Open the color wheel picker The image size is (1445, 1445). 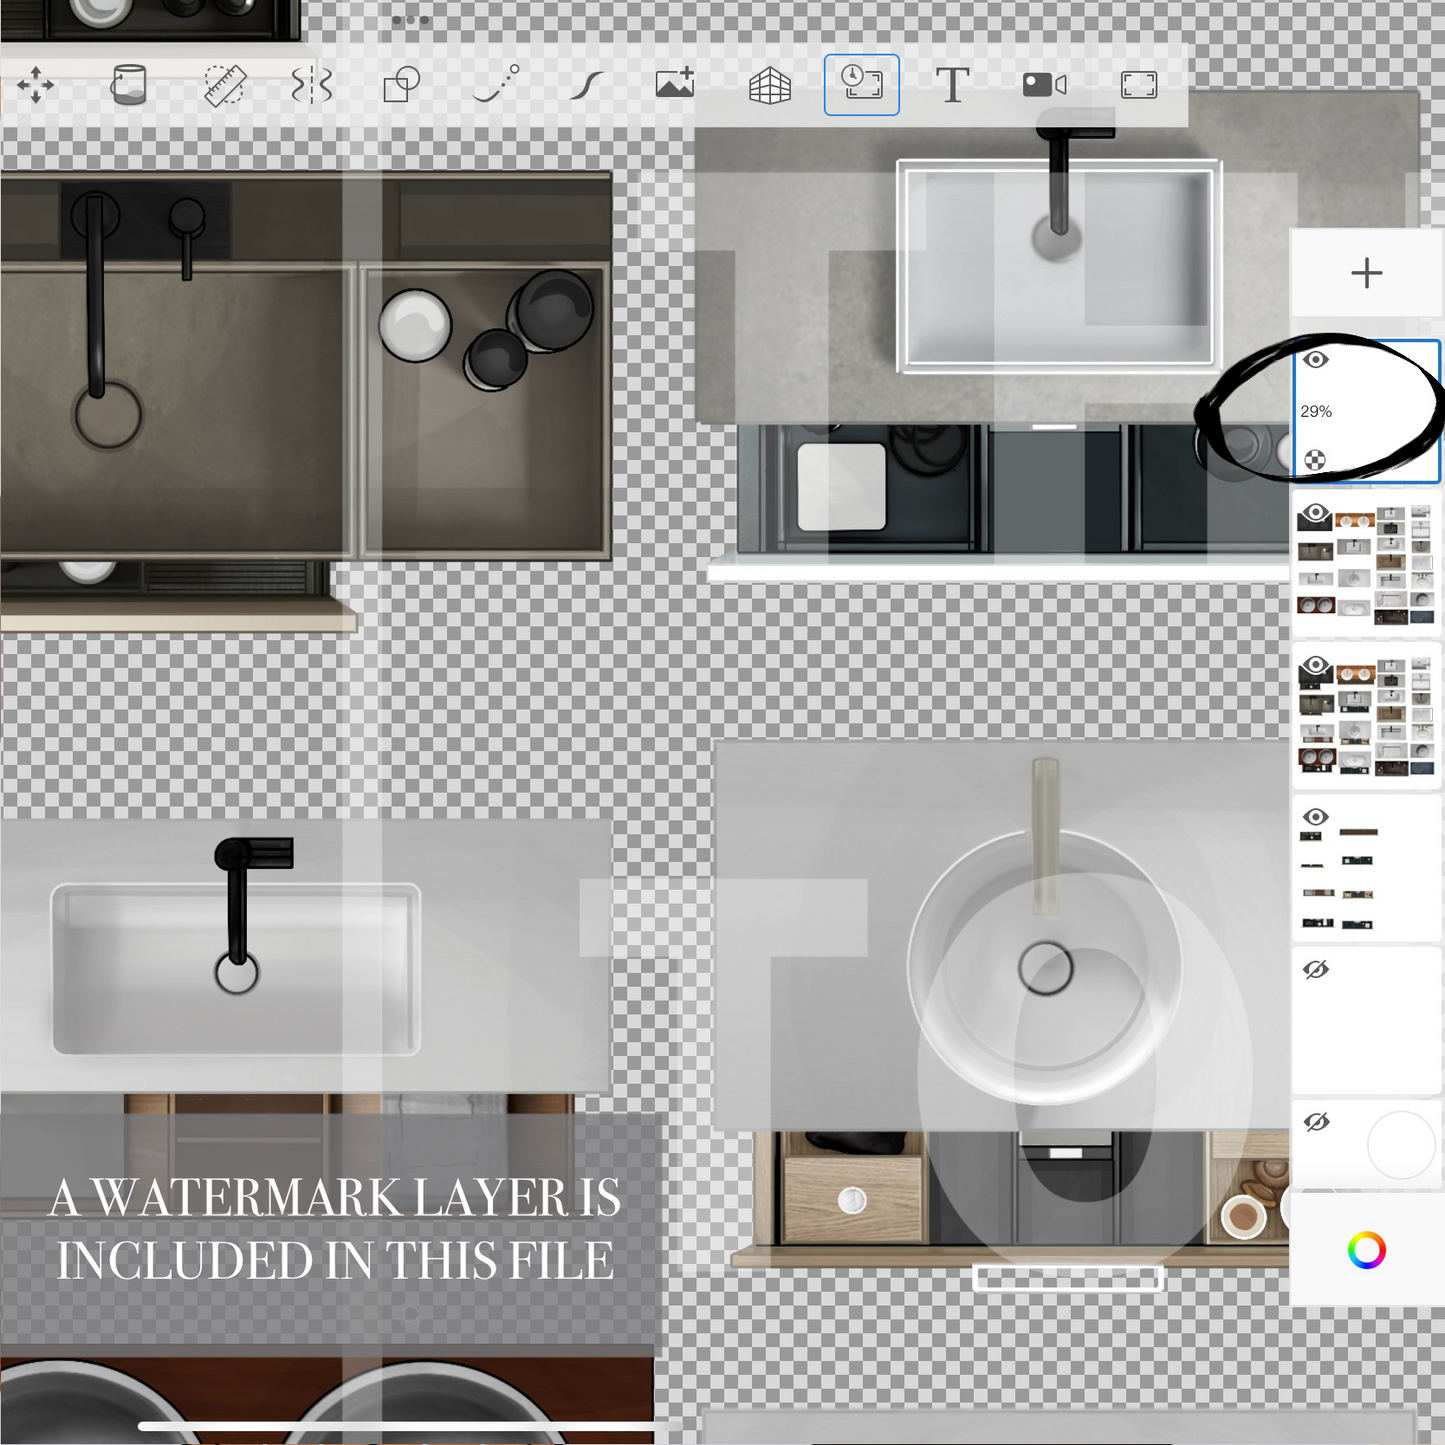point(1366,1250)
